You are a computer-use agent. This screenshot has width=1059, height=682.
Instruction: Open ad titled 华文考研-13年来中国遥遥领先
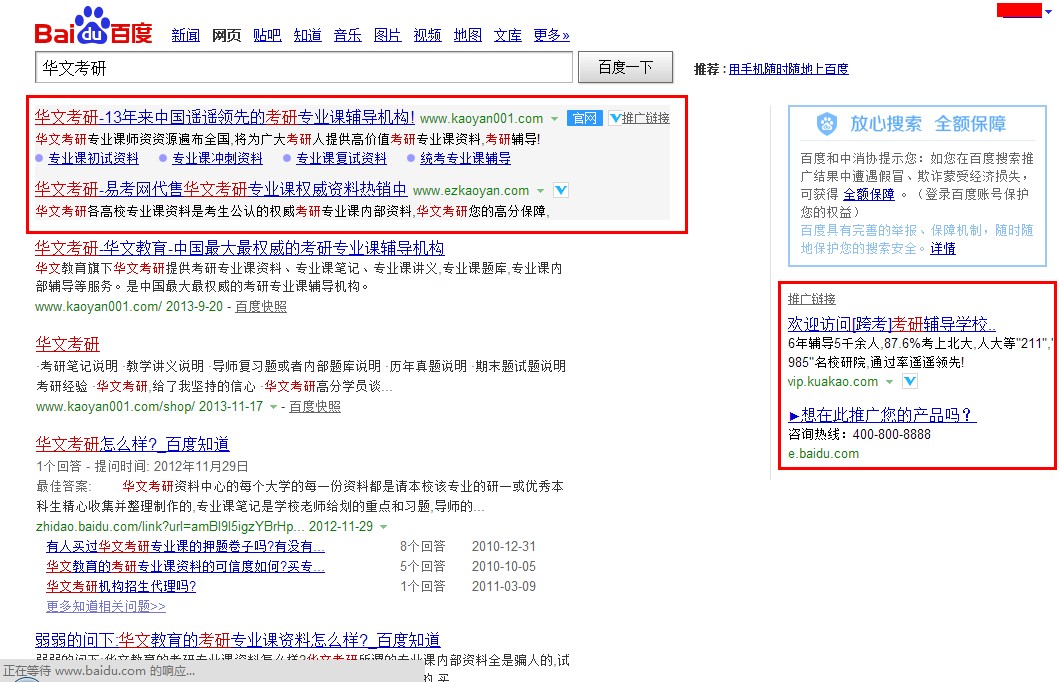(224, 117)
